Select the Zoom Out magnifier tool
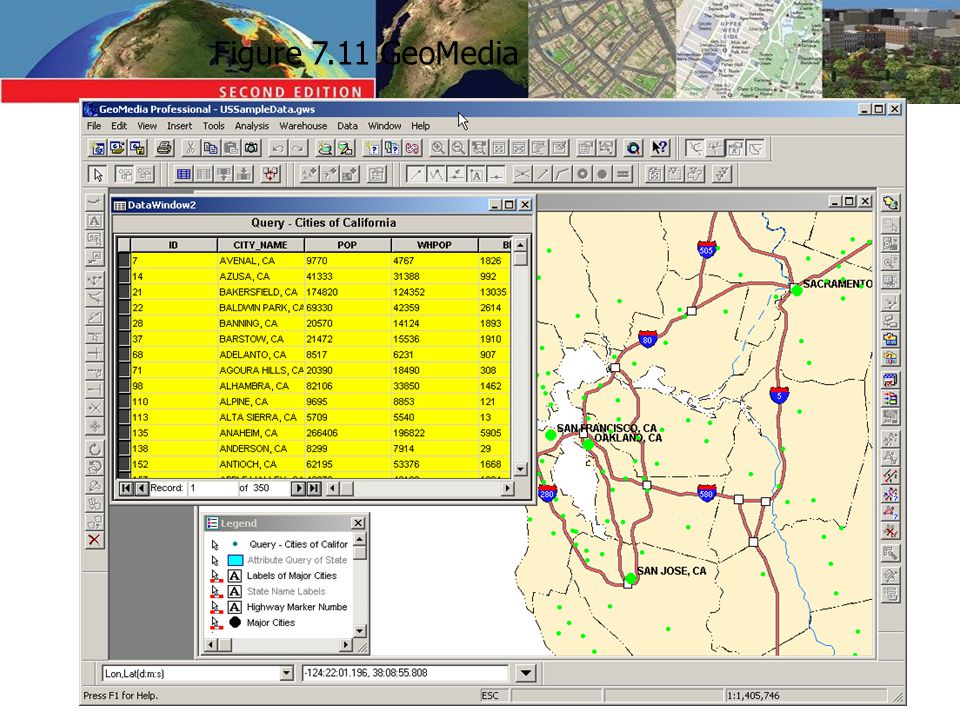 coord(458,148)
